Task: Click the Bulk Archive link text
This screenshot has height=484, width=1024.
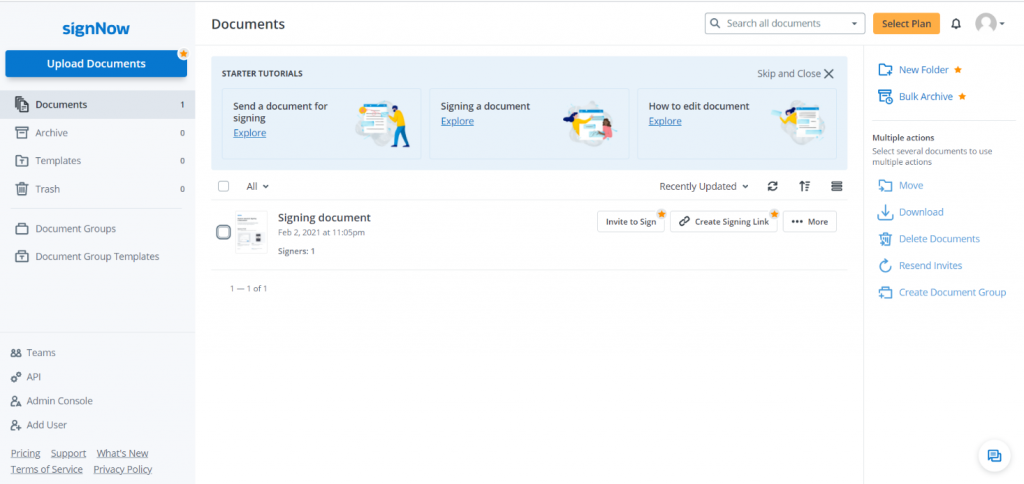Action: coord(925,97)
